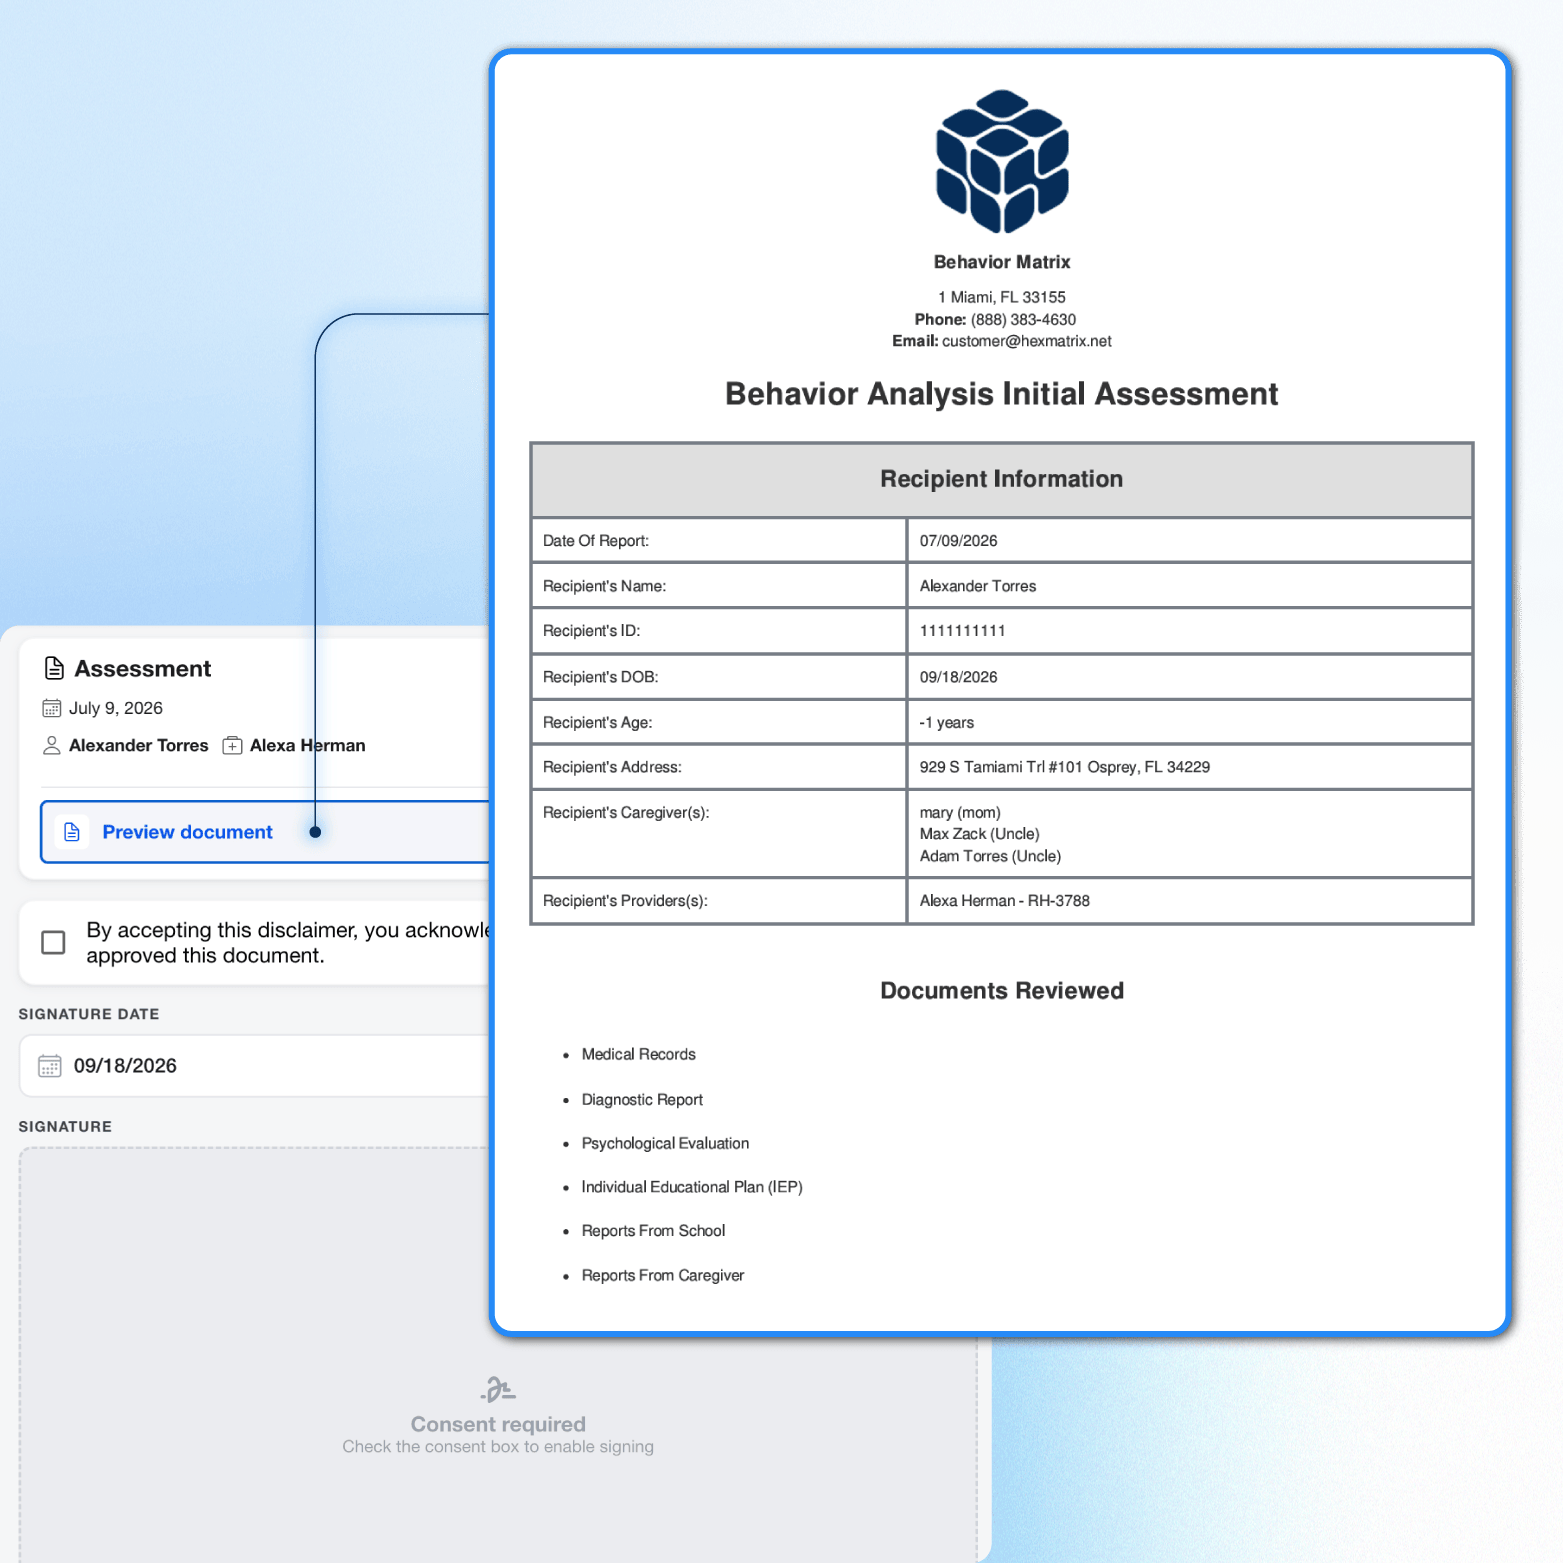Click the document icon in Preview document
The height and width of the screenshot is (1563, 1563).
click(72, 832)
